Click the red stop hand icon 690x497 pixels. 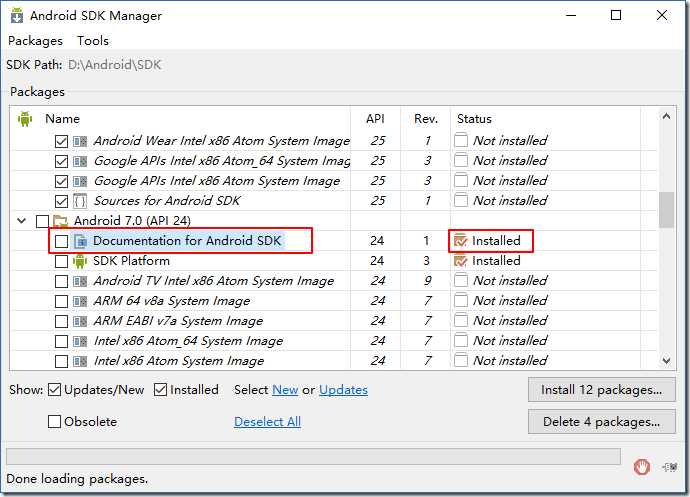click(x=641, y=467)
